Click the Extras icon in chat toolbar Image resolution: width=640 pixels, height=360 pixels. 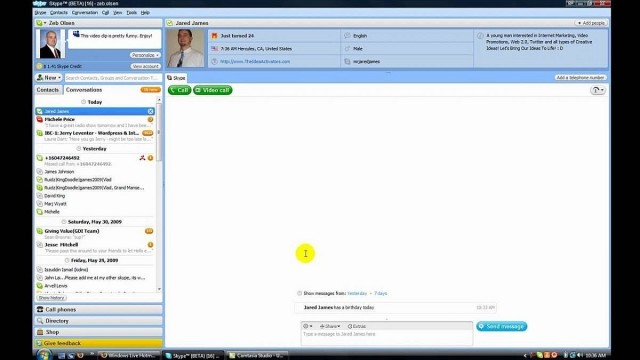350,326
